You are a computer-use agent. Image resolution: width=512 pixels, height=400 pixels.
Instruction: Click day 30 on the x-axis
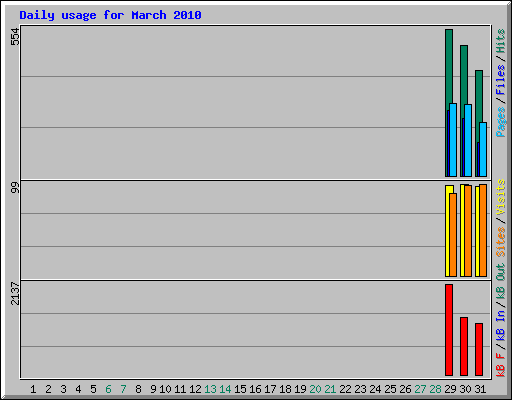465,389
